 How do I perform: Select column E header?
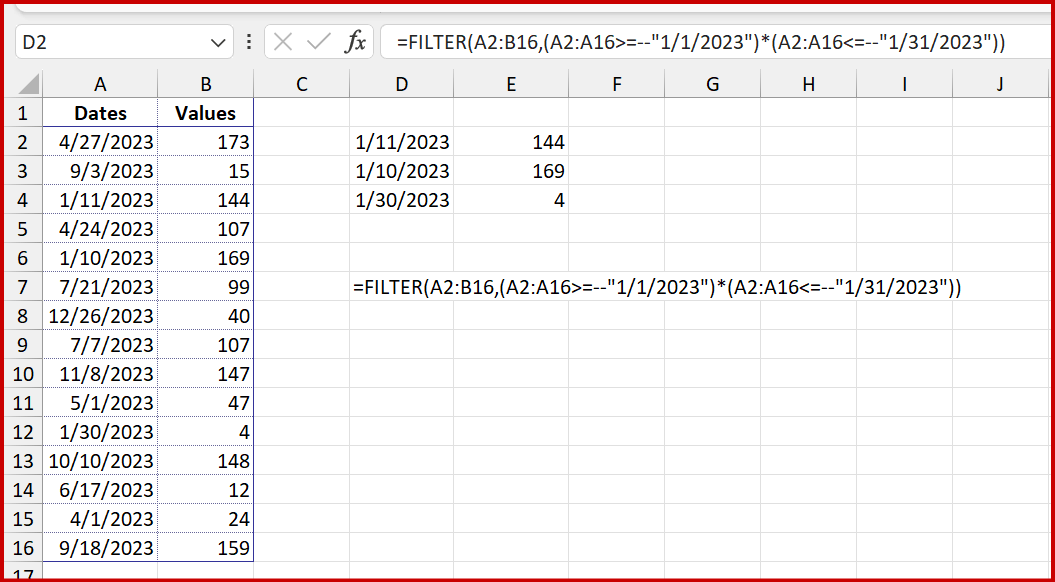511,84
